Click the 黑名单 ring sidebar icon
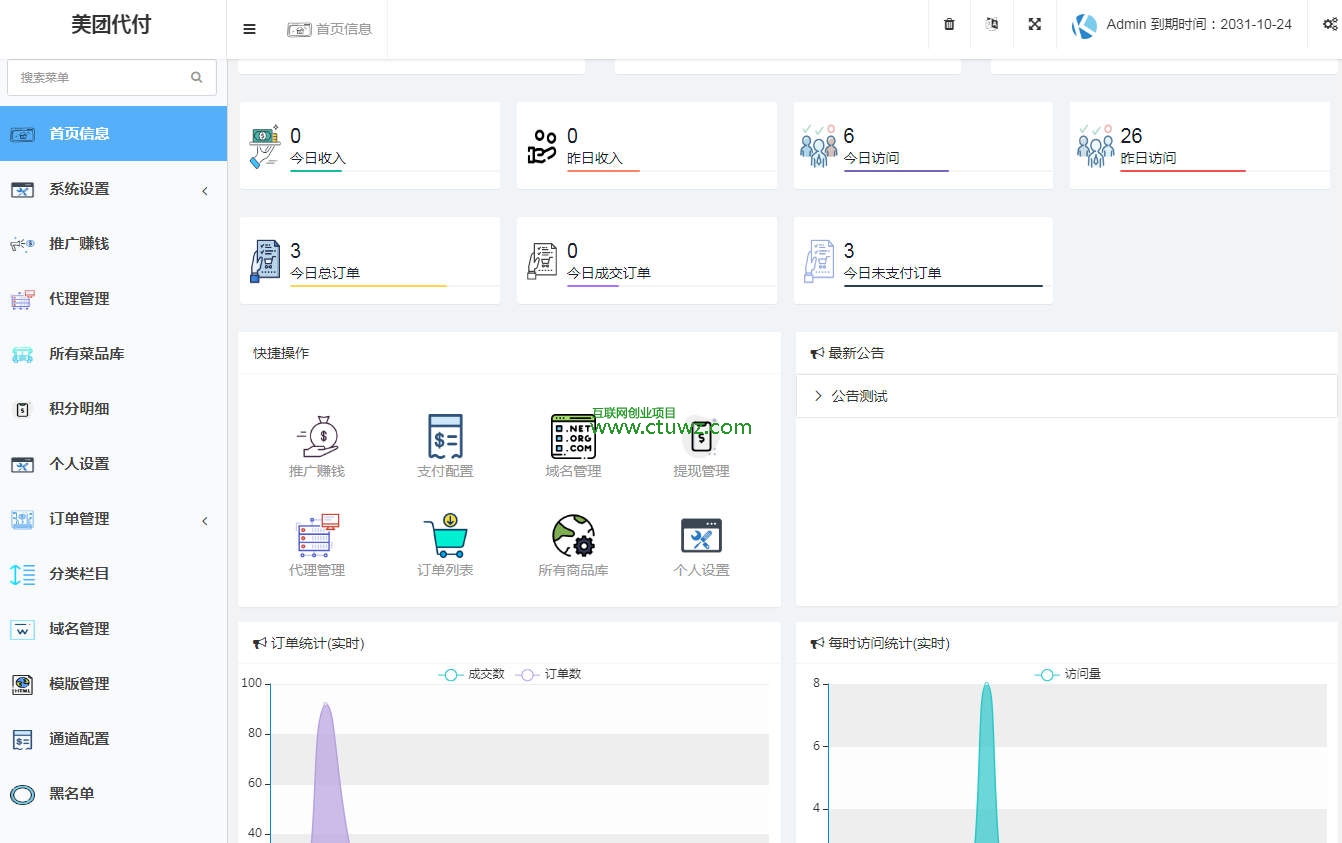 (x=22, y=794)
